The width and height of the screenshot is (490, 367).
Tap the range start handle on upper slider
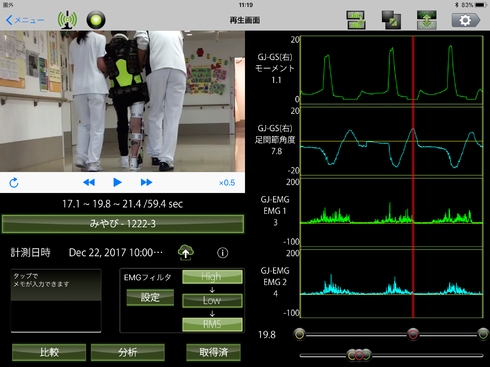[299, 334]
